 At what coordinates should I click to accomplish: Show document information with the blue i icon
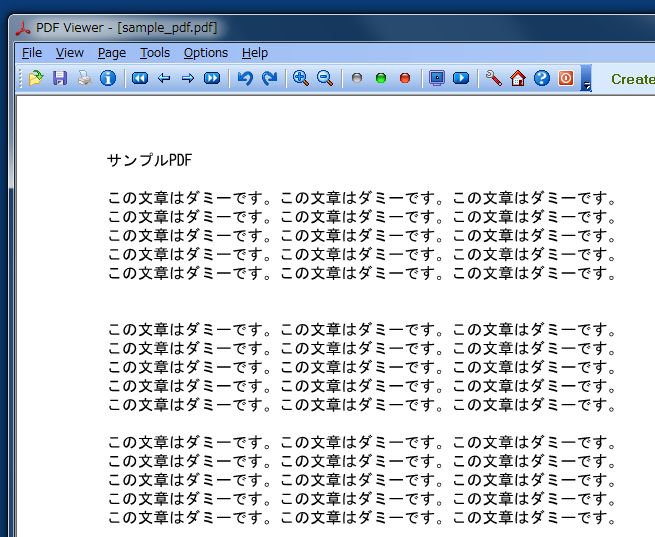[108, 78]
